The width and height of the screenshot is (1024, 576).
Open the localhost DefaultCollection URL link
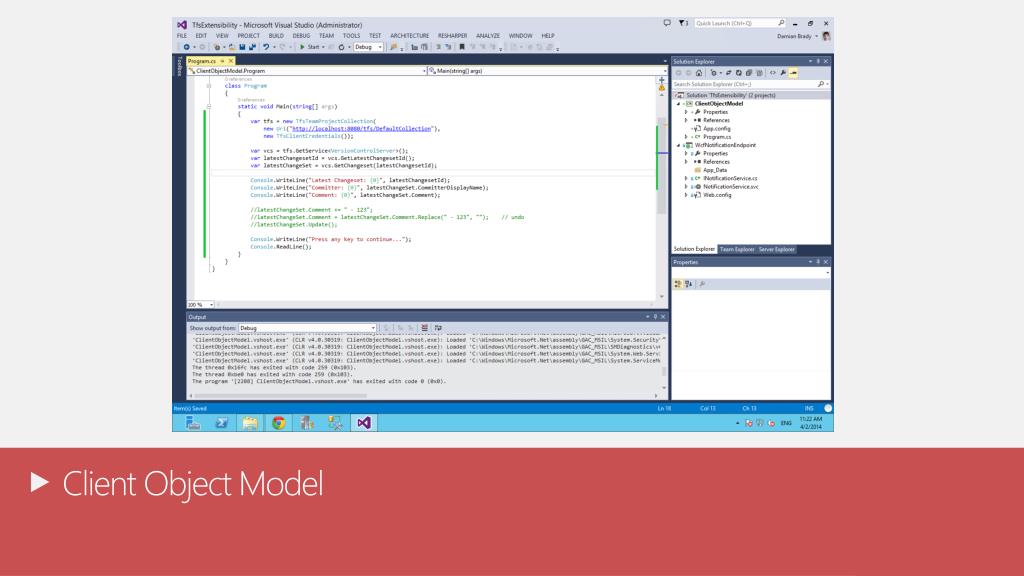coord(362,129)
